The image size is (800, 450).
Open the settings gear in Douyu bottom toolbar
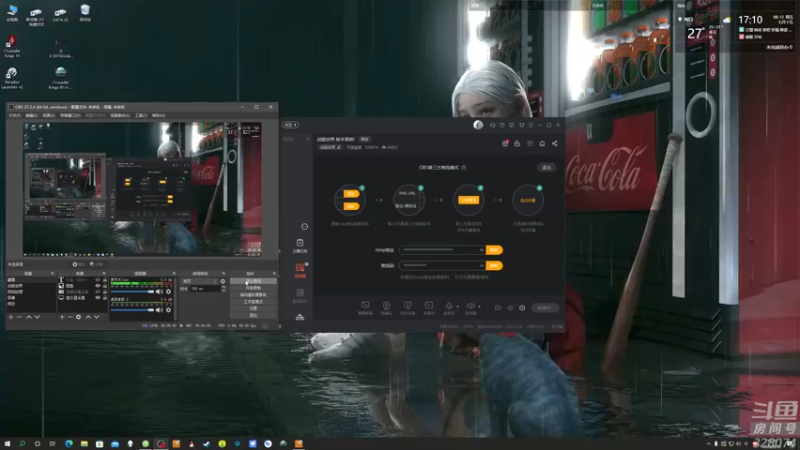coord(522,308)
